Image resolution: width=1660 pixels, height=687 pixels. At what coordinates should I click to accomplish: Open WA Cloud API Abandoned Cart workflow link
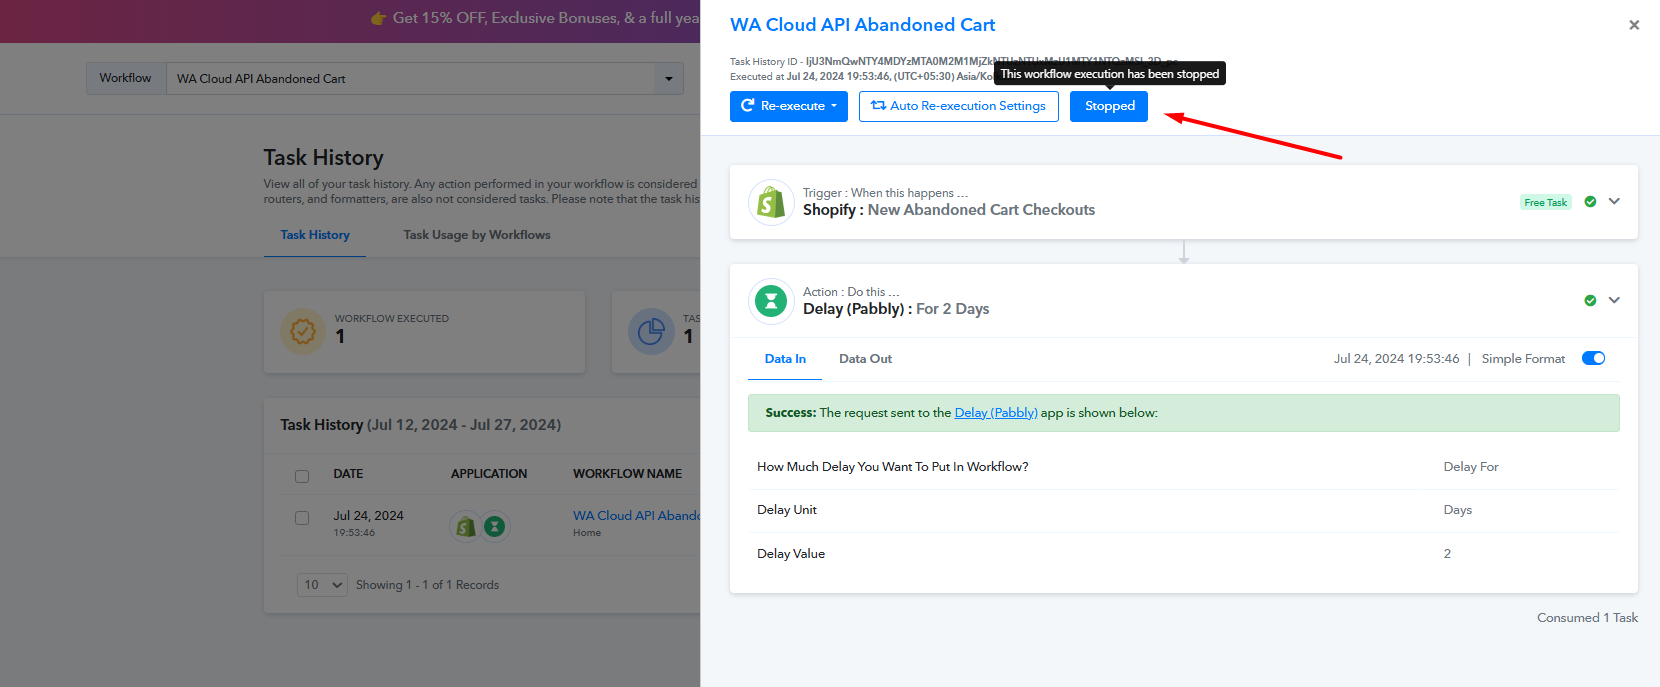coord(637,516)
